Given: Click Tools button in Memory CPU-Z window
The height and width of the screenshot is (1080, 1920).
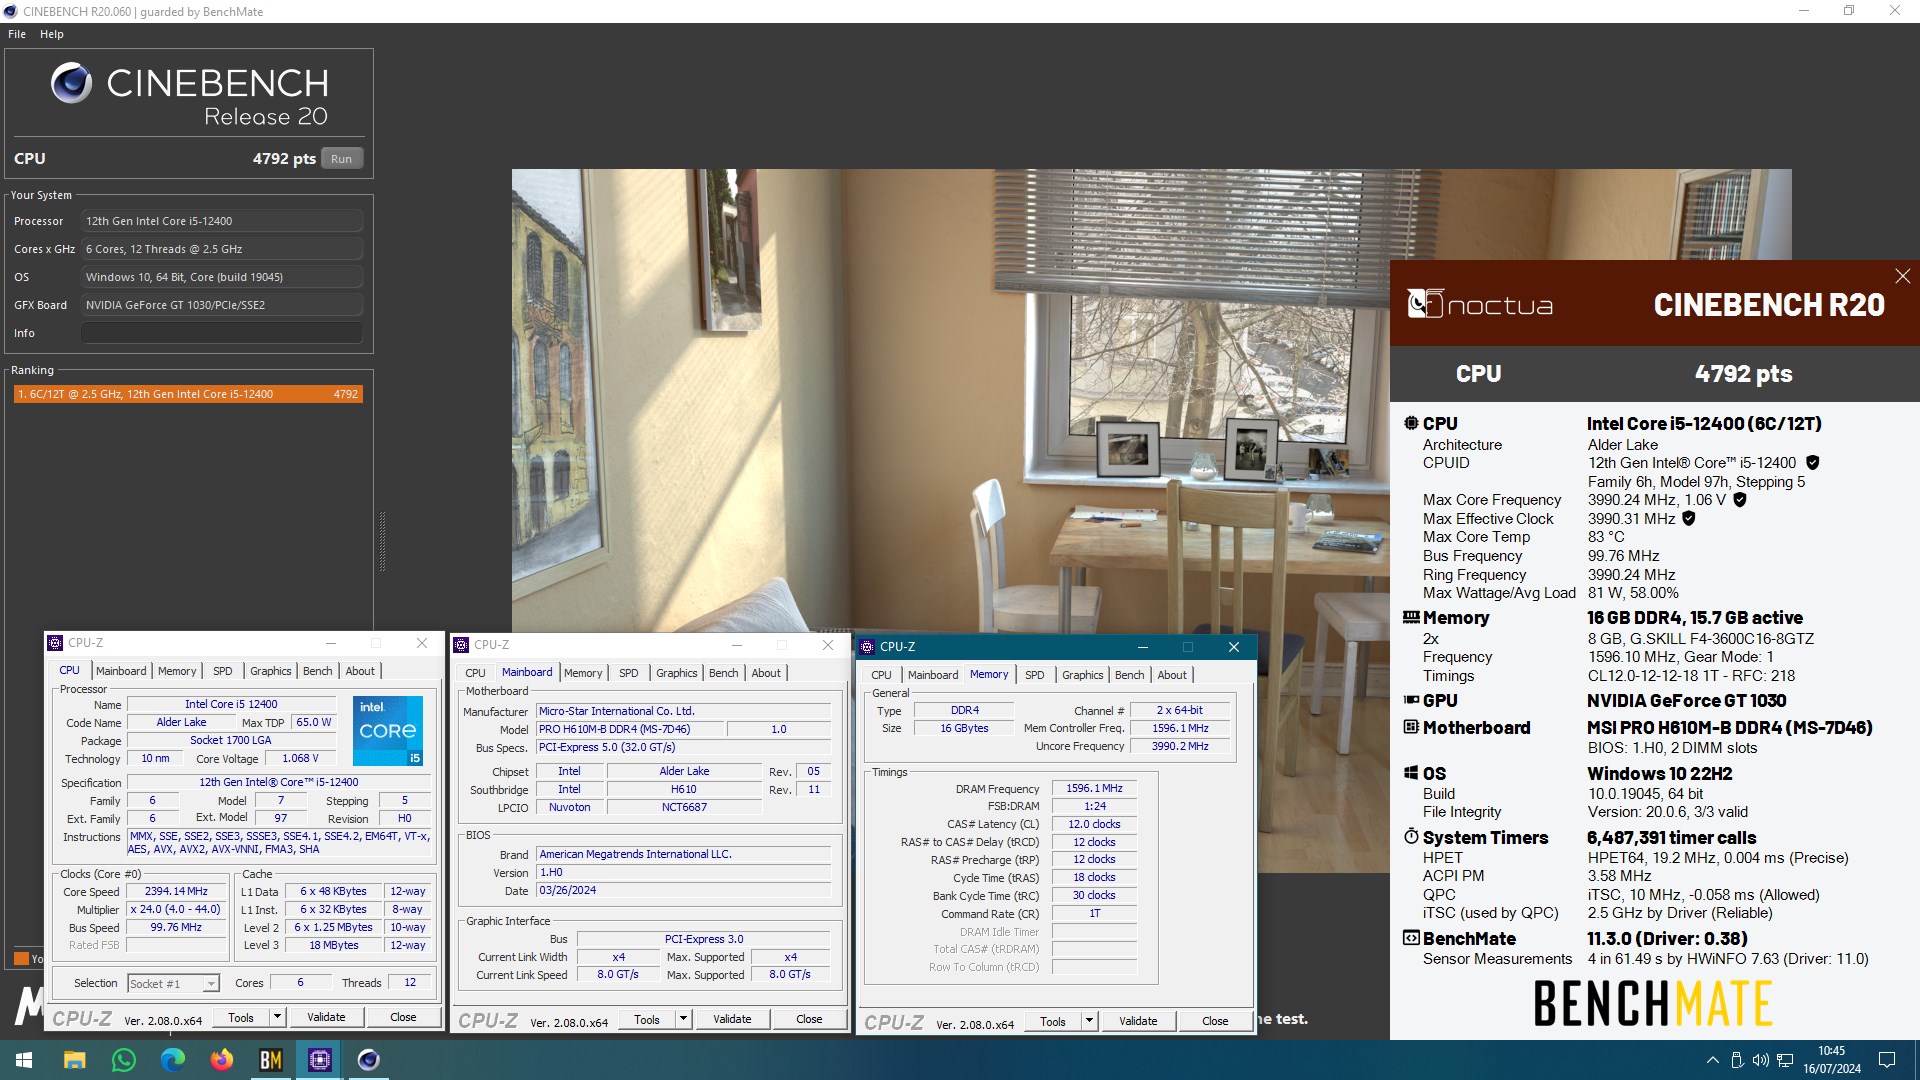Looking at the screenshot, I should [1053, 1022].
